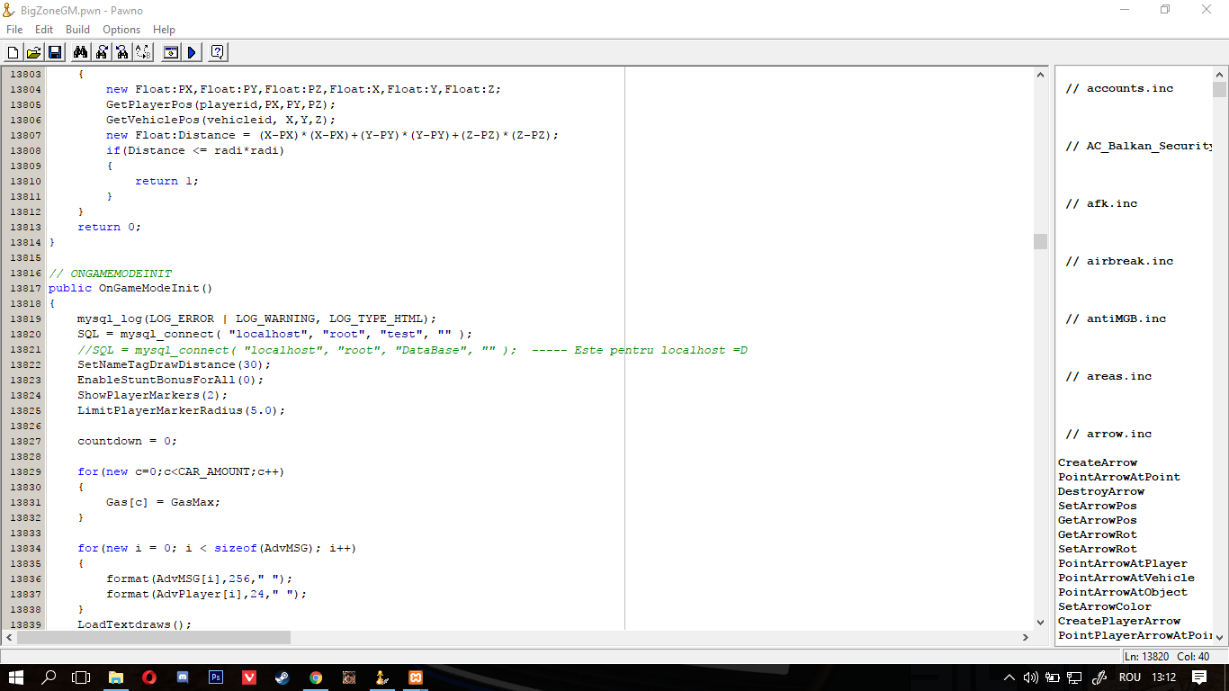Open Find with the binoculars icon
Viewport: 1229px width, 691px height.
[x=80, y=52]
